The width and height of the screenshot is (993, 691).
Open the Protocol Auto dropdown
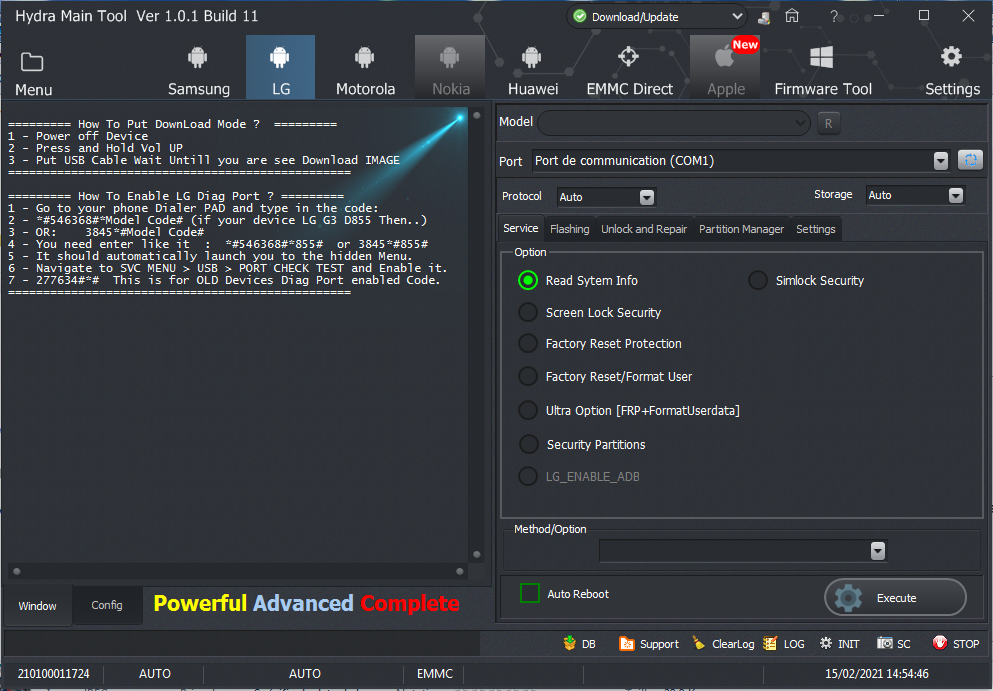pyautogui.click(x=647, y=198)
